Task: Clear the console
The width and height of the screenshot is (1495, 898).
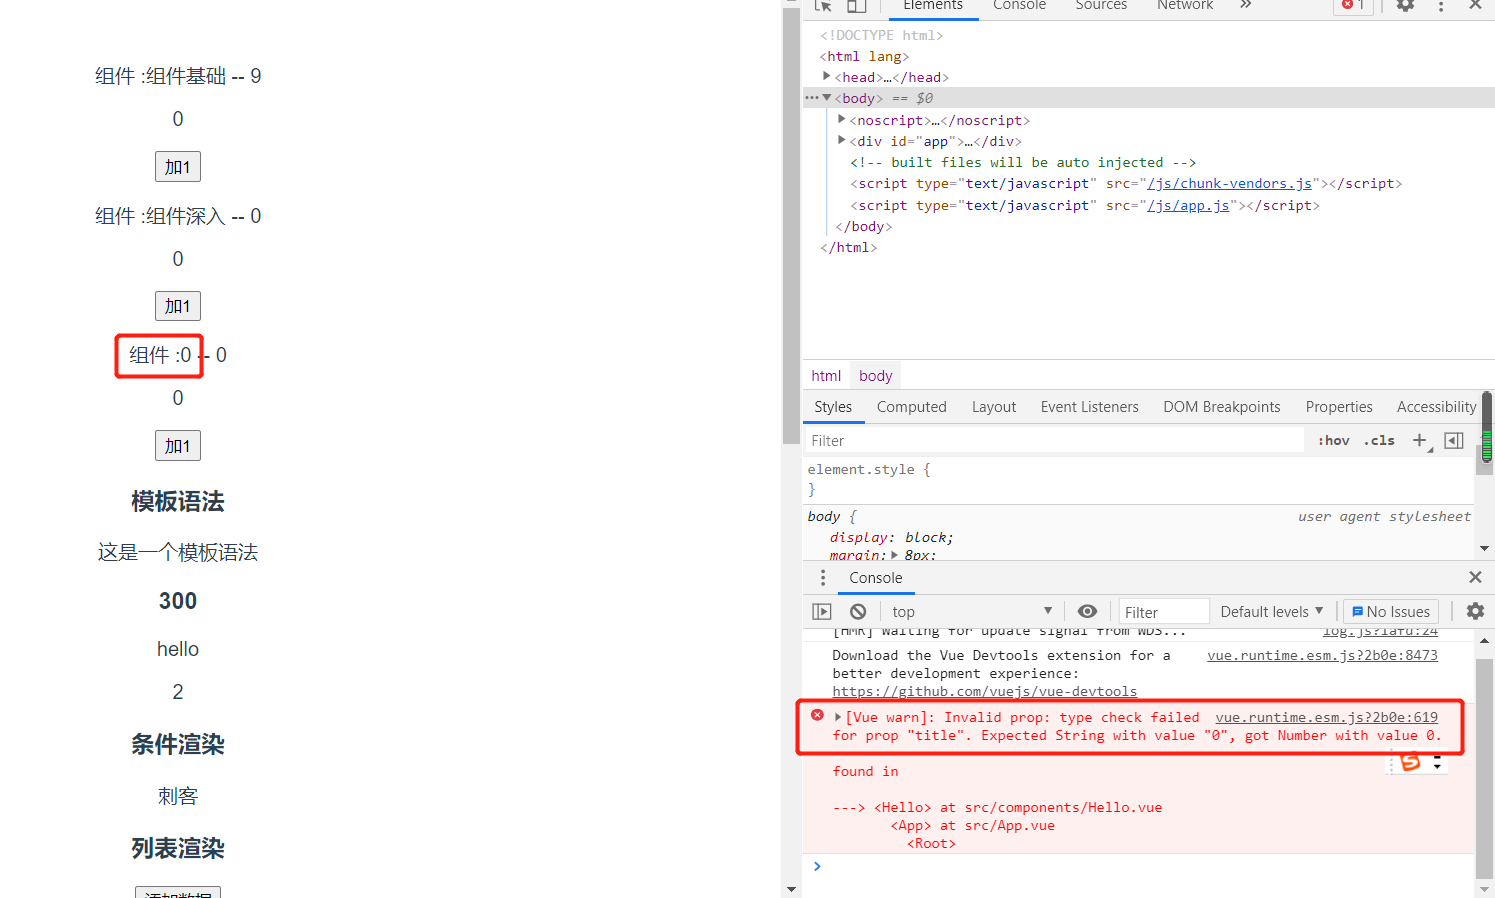Action: coord(858,611)
